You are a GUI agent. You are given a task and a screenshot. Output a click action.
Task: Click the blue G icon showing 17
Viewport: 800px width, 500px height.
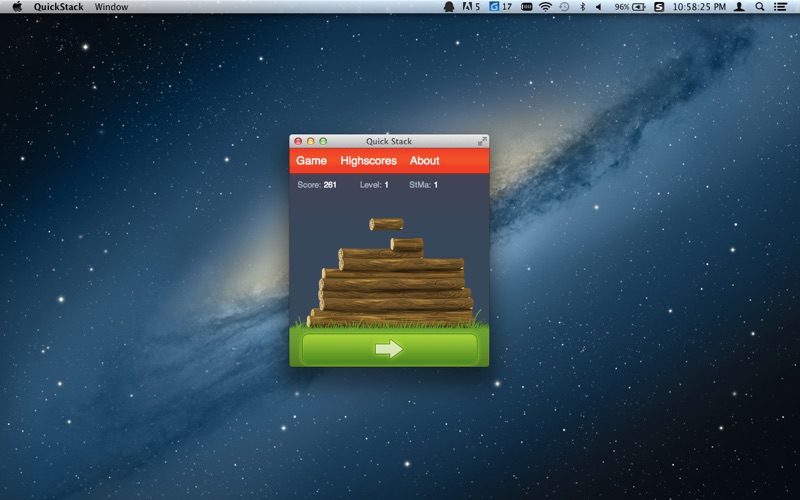tap(500, 7)
